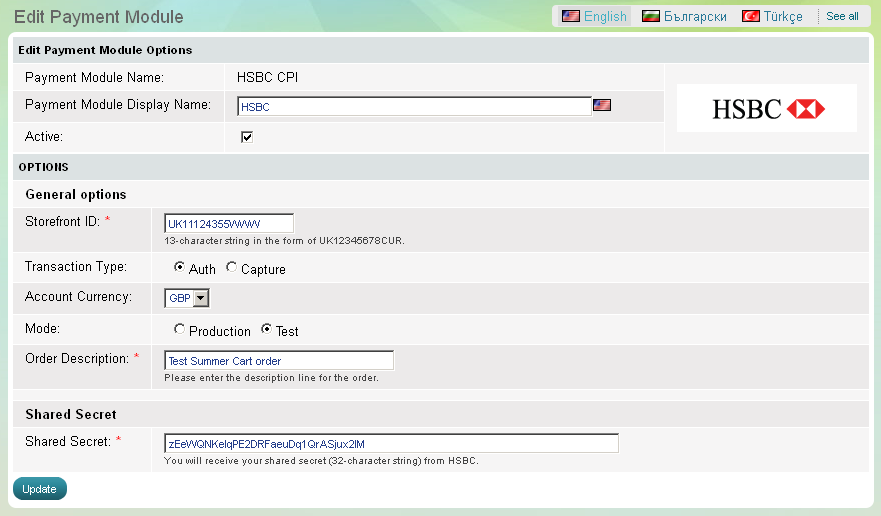Switch language to English tab
Viewport: 881px width, 516px height.
pyautogui.click(x=605, y=16)
